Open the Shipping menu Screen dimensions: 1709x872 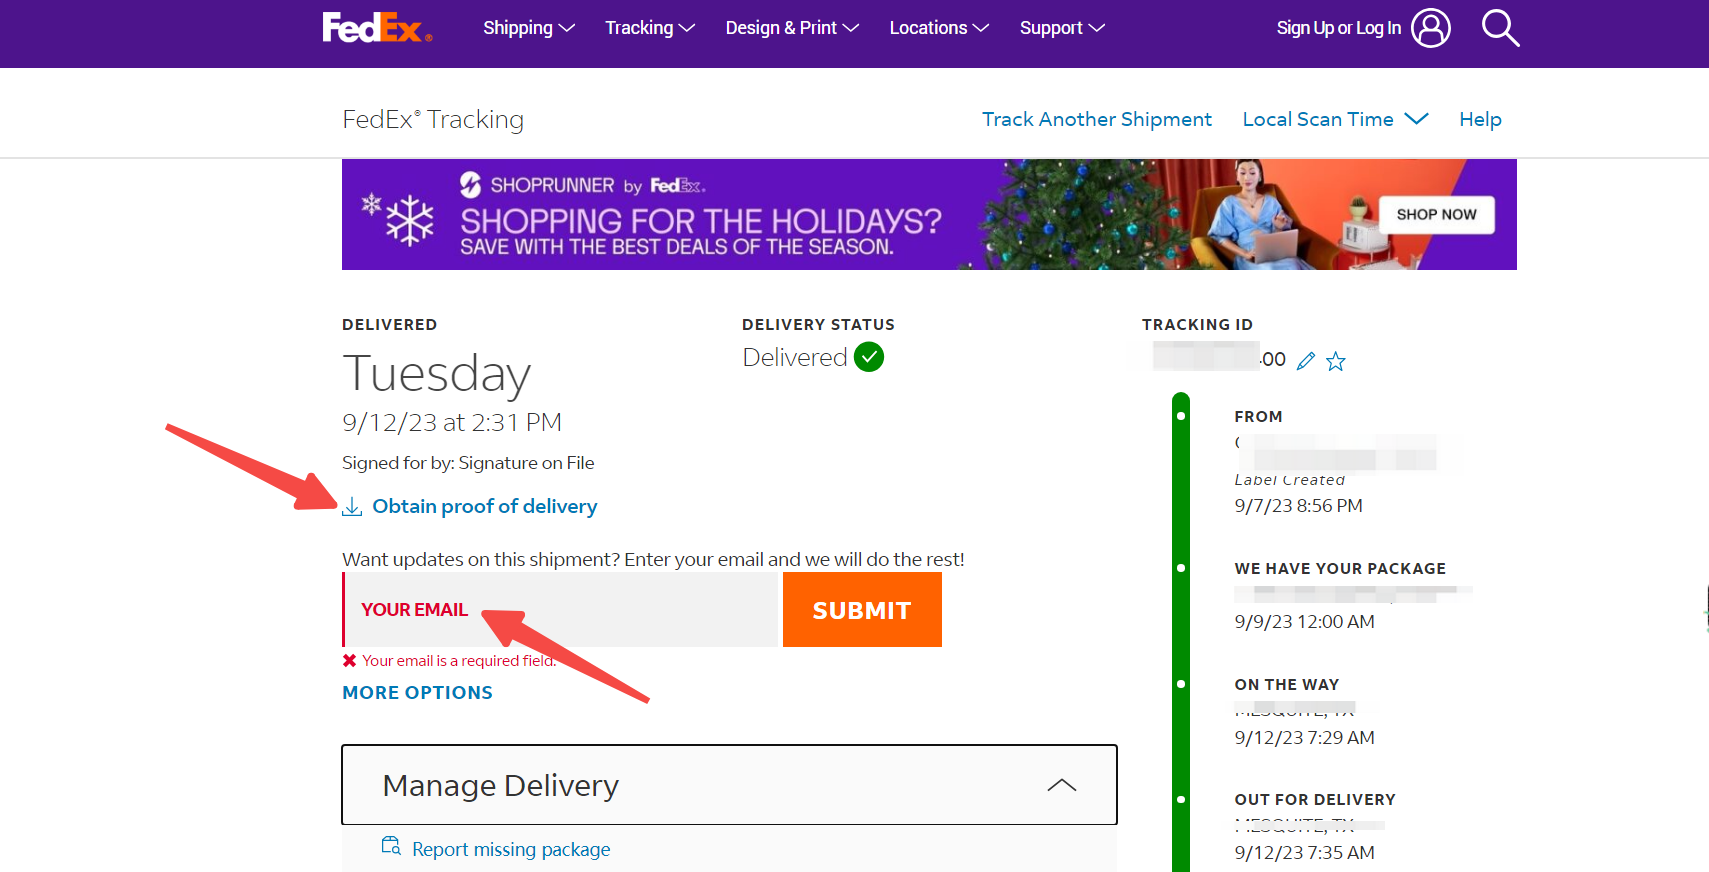point(529,28)
